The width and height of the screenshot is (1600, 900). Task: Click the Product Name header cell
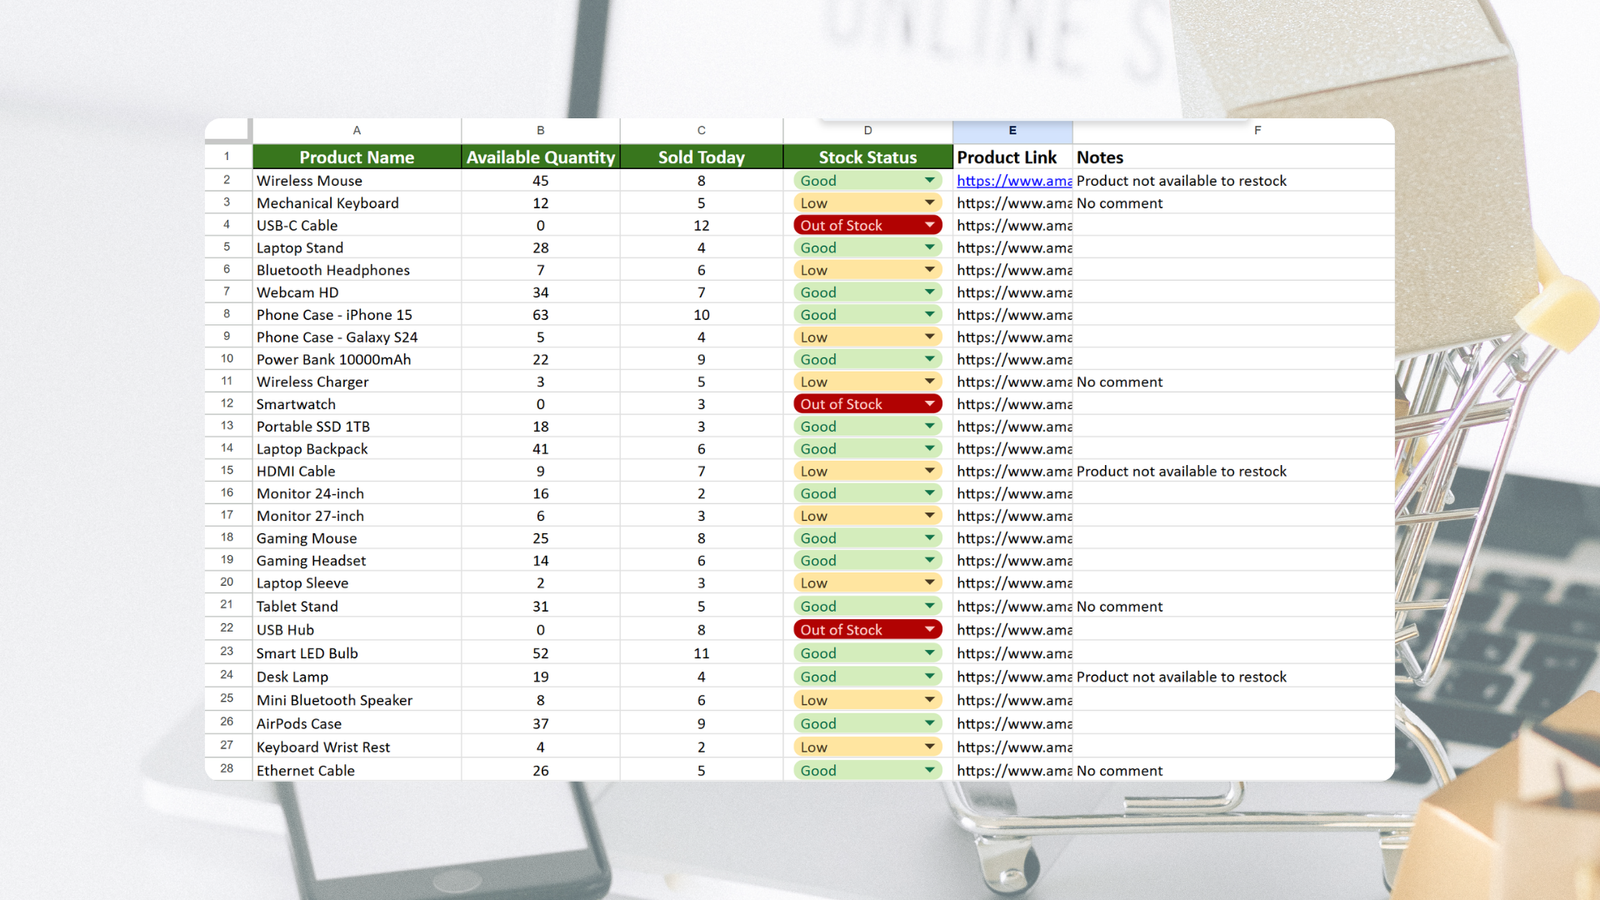click(357, 157)
